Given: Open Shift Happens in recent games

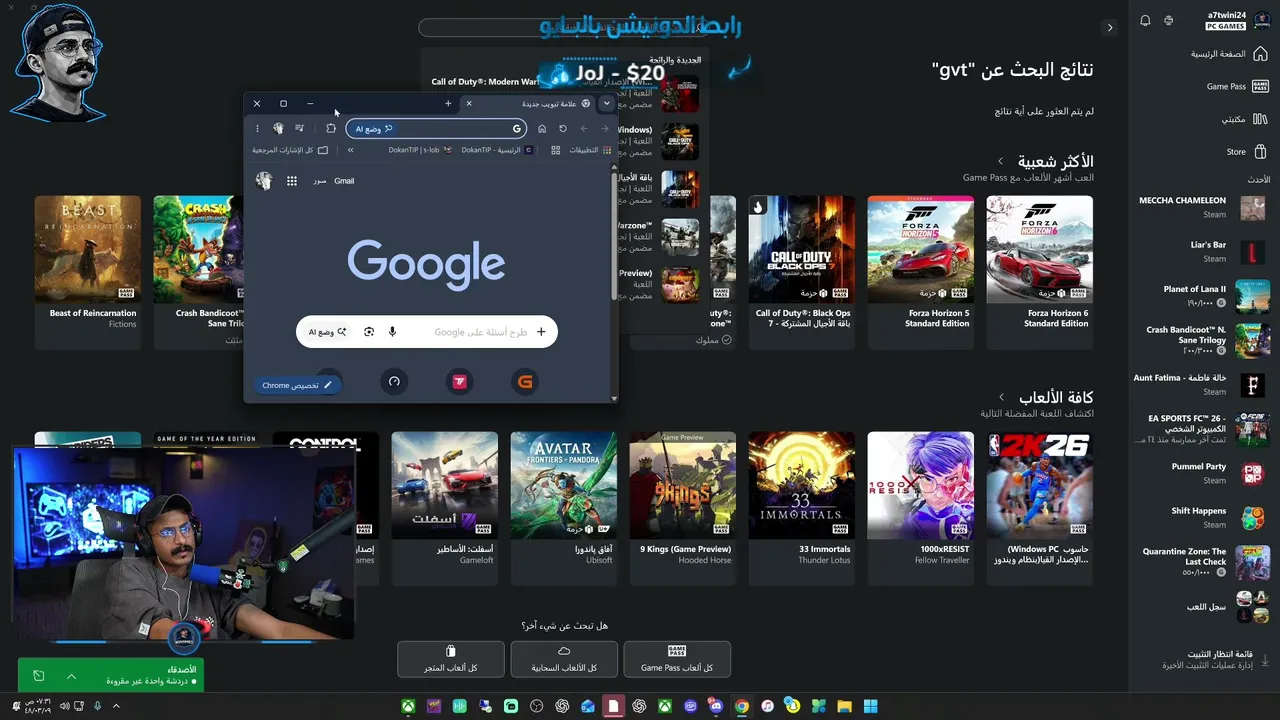Looking at the screenshot, I should pos(1218,517).
